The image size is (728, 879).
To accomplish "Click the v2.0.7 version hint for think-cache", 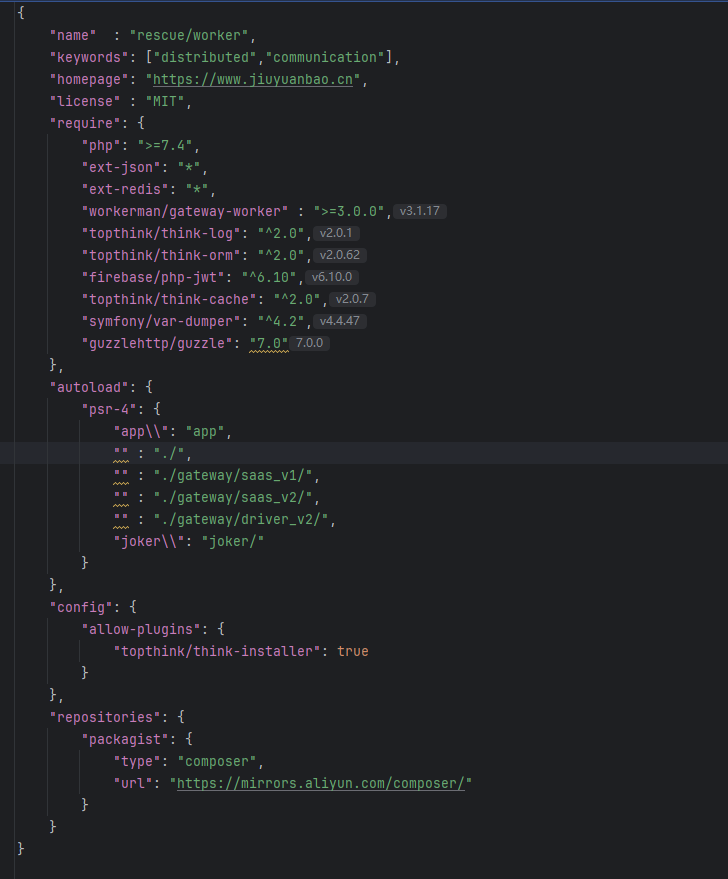I will [x=352, y=299].
